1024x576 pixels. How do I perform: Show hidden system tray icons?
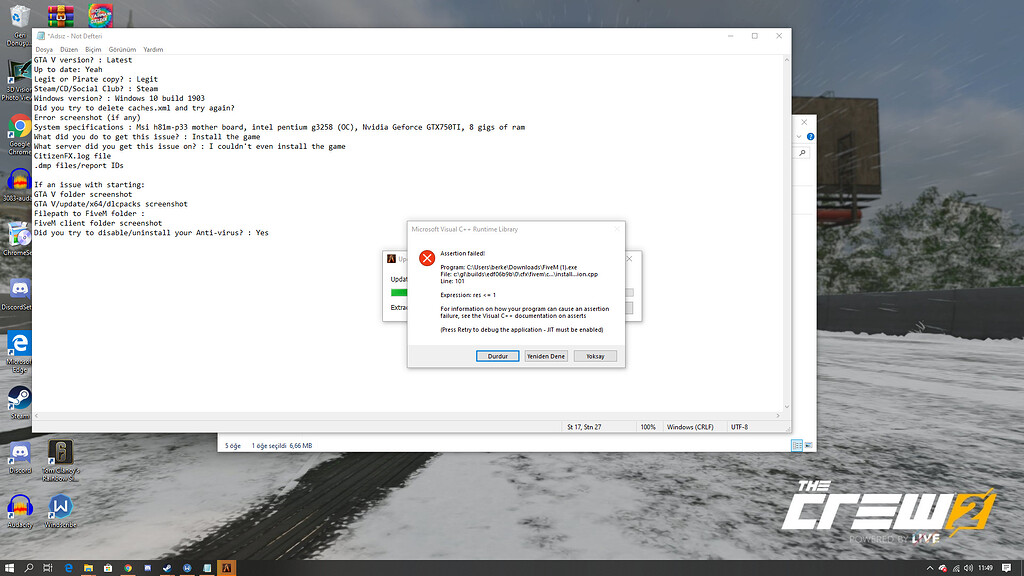[x=930, y=568]
